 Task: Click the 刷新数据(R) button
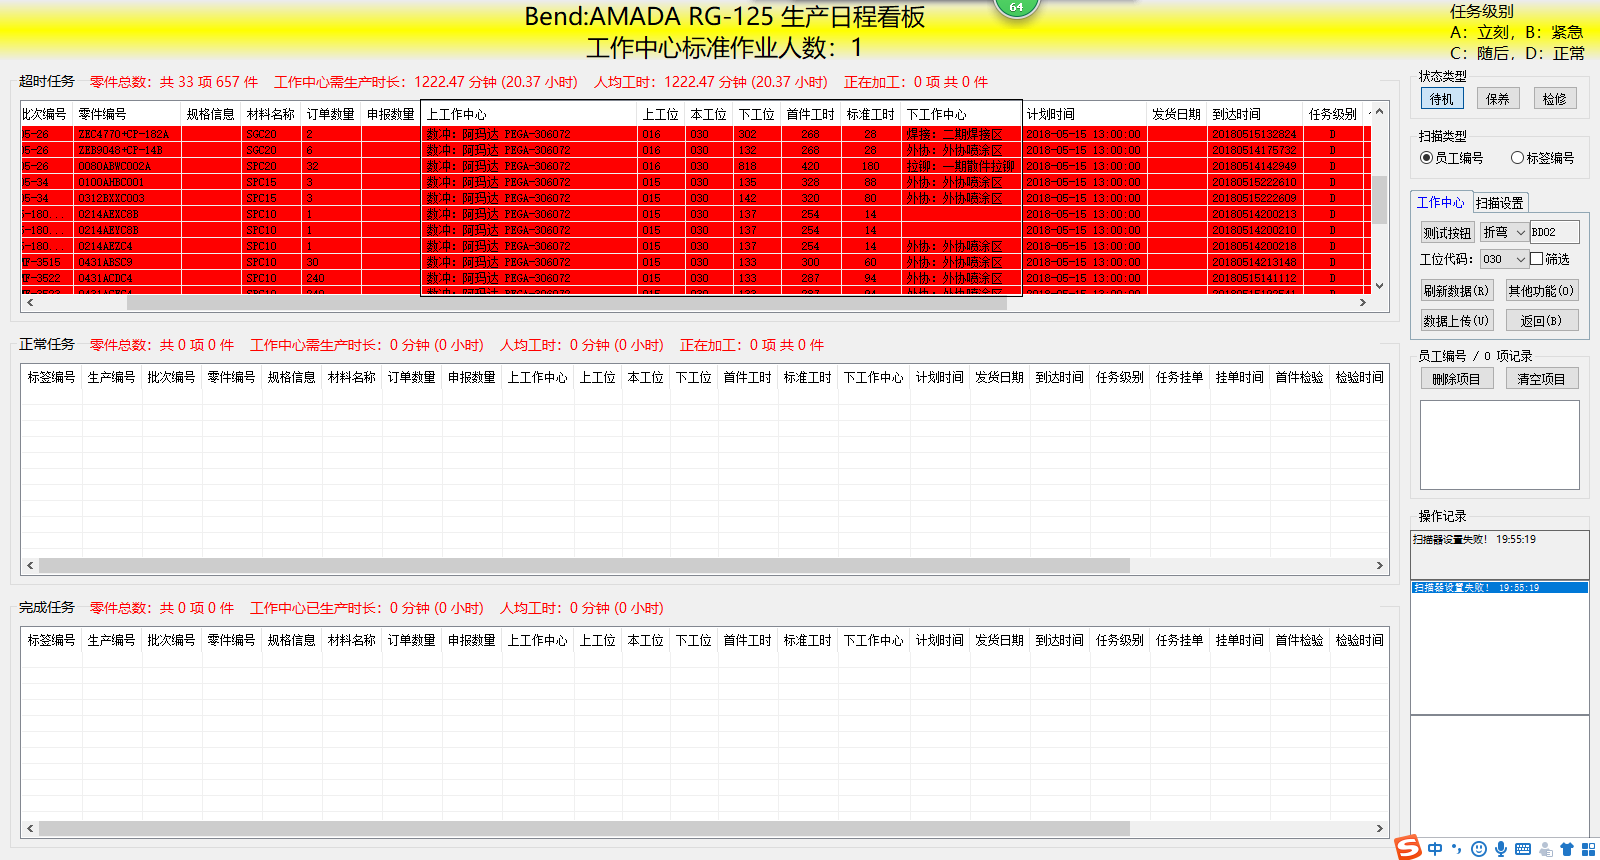[1456, 291]
